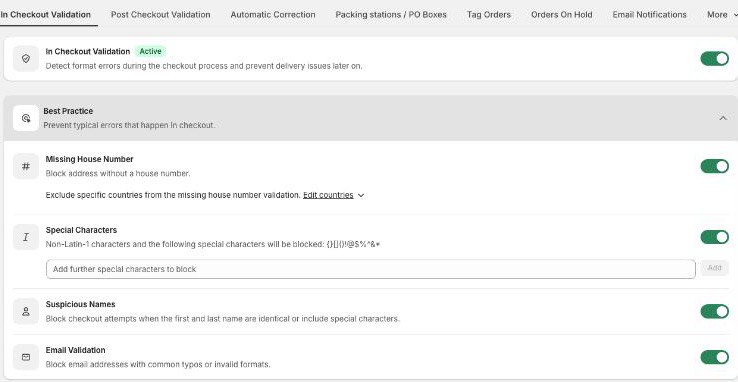Click the Missing House Number heading
Viewport: 738px width, 382px height.
tap(89, 159)
